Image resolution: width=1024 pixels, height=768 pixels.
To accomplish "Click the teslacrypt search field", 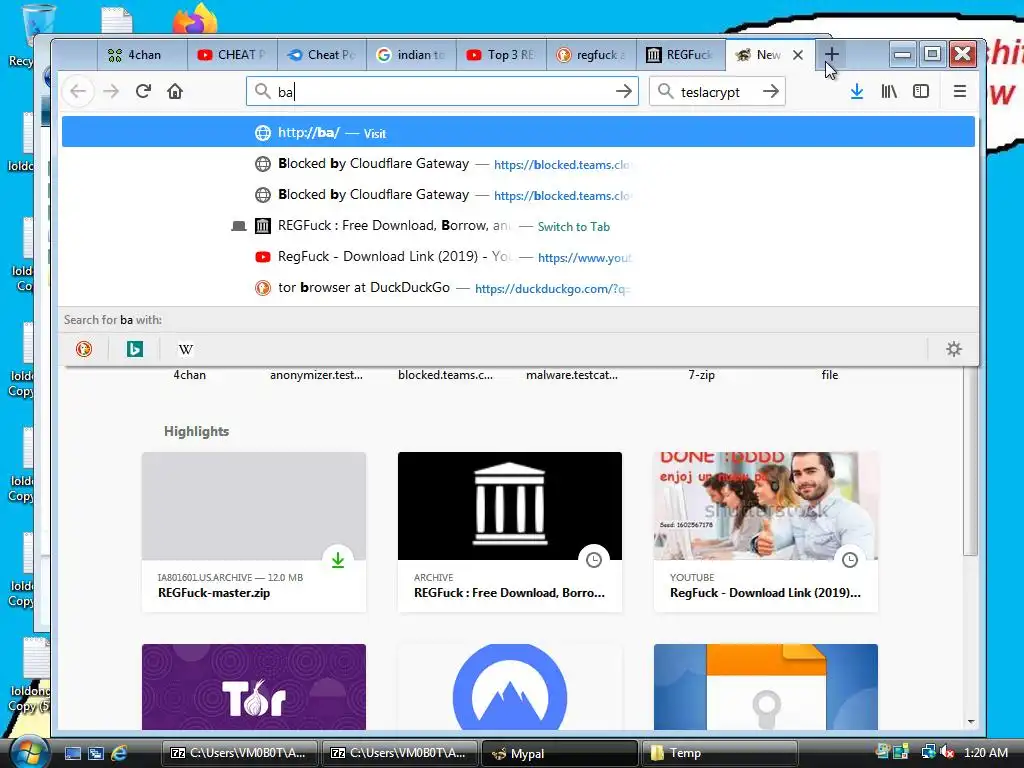I will (x=715, y=92).
